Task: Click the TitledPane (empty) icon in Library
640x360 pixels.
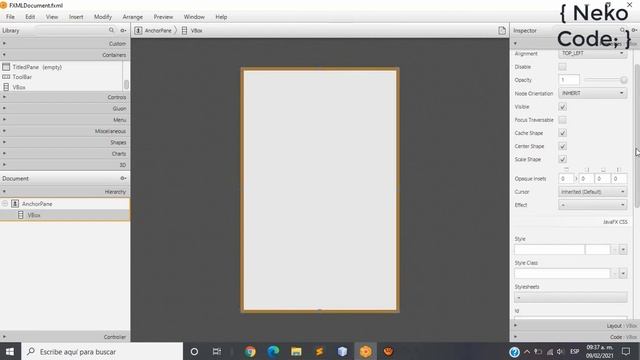Action: tap(6, 67)
